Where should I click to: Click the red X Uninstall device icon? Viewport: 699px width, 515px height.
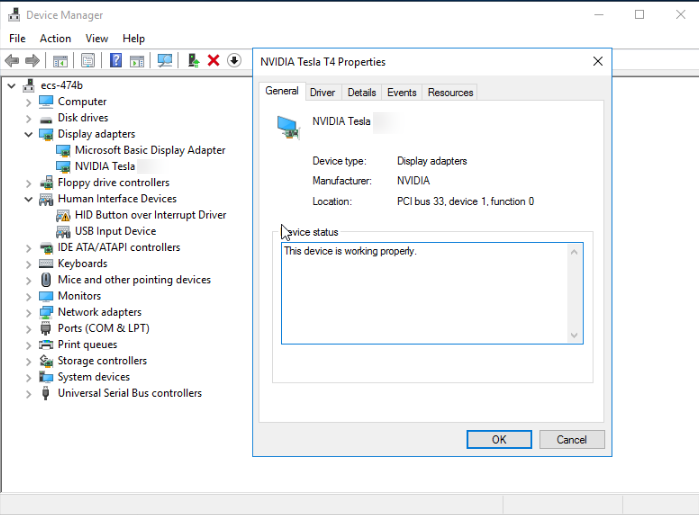[214, 60]
